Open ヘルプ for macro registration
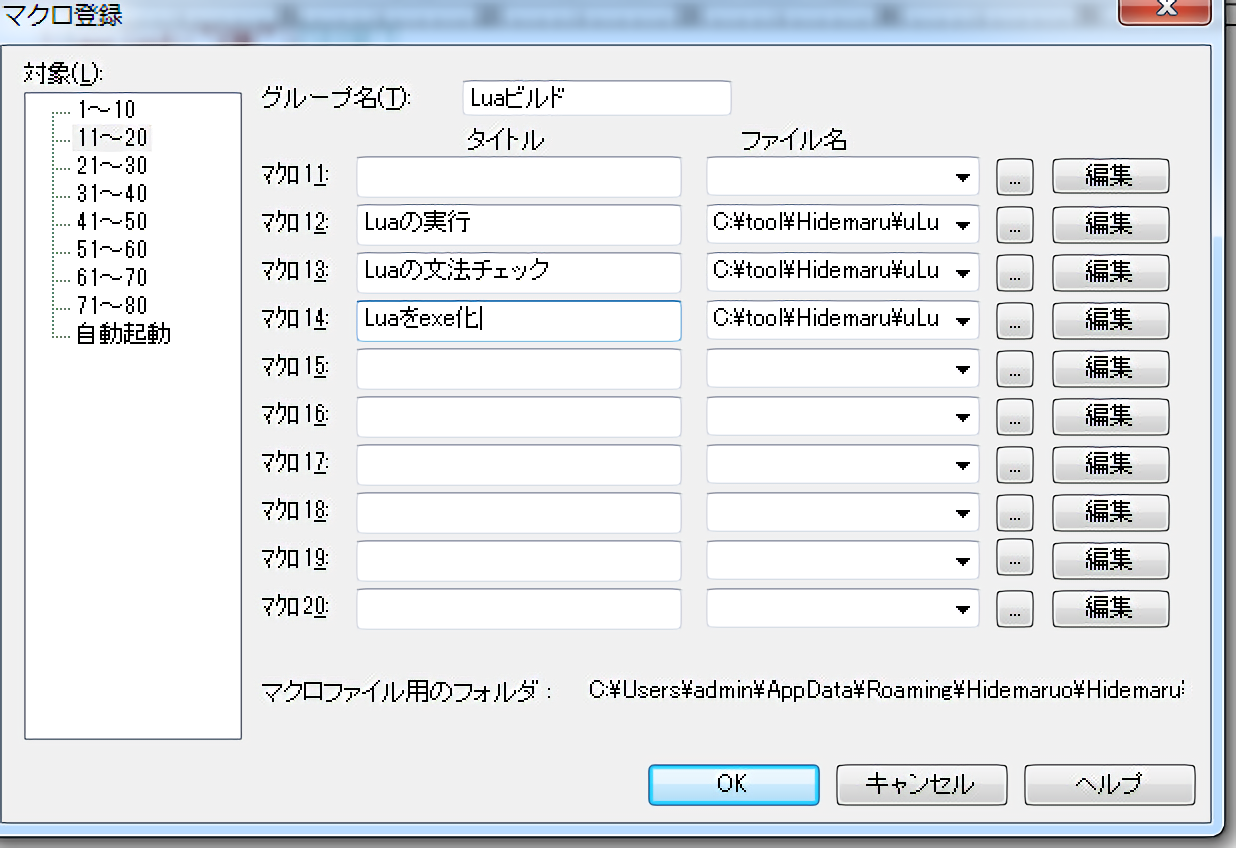This screenshot has height=848, width=1236. [1108, 784]
